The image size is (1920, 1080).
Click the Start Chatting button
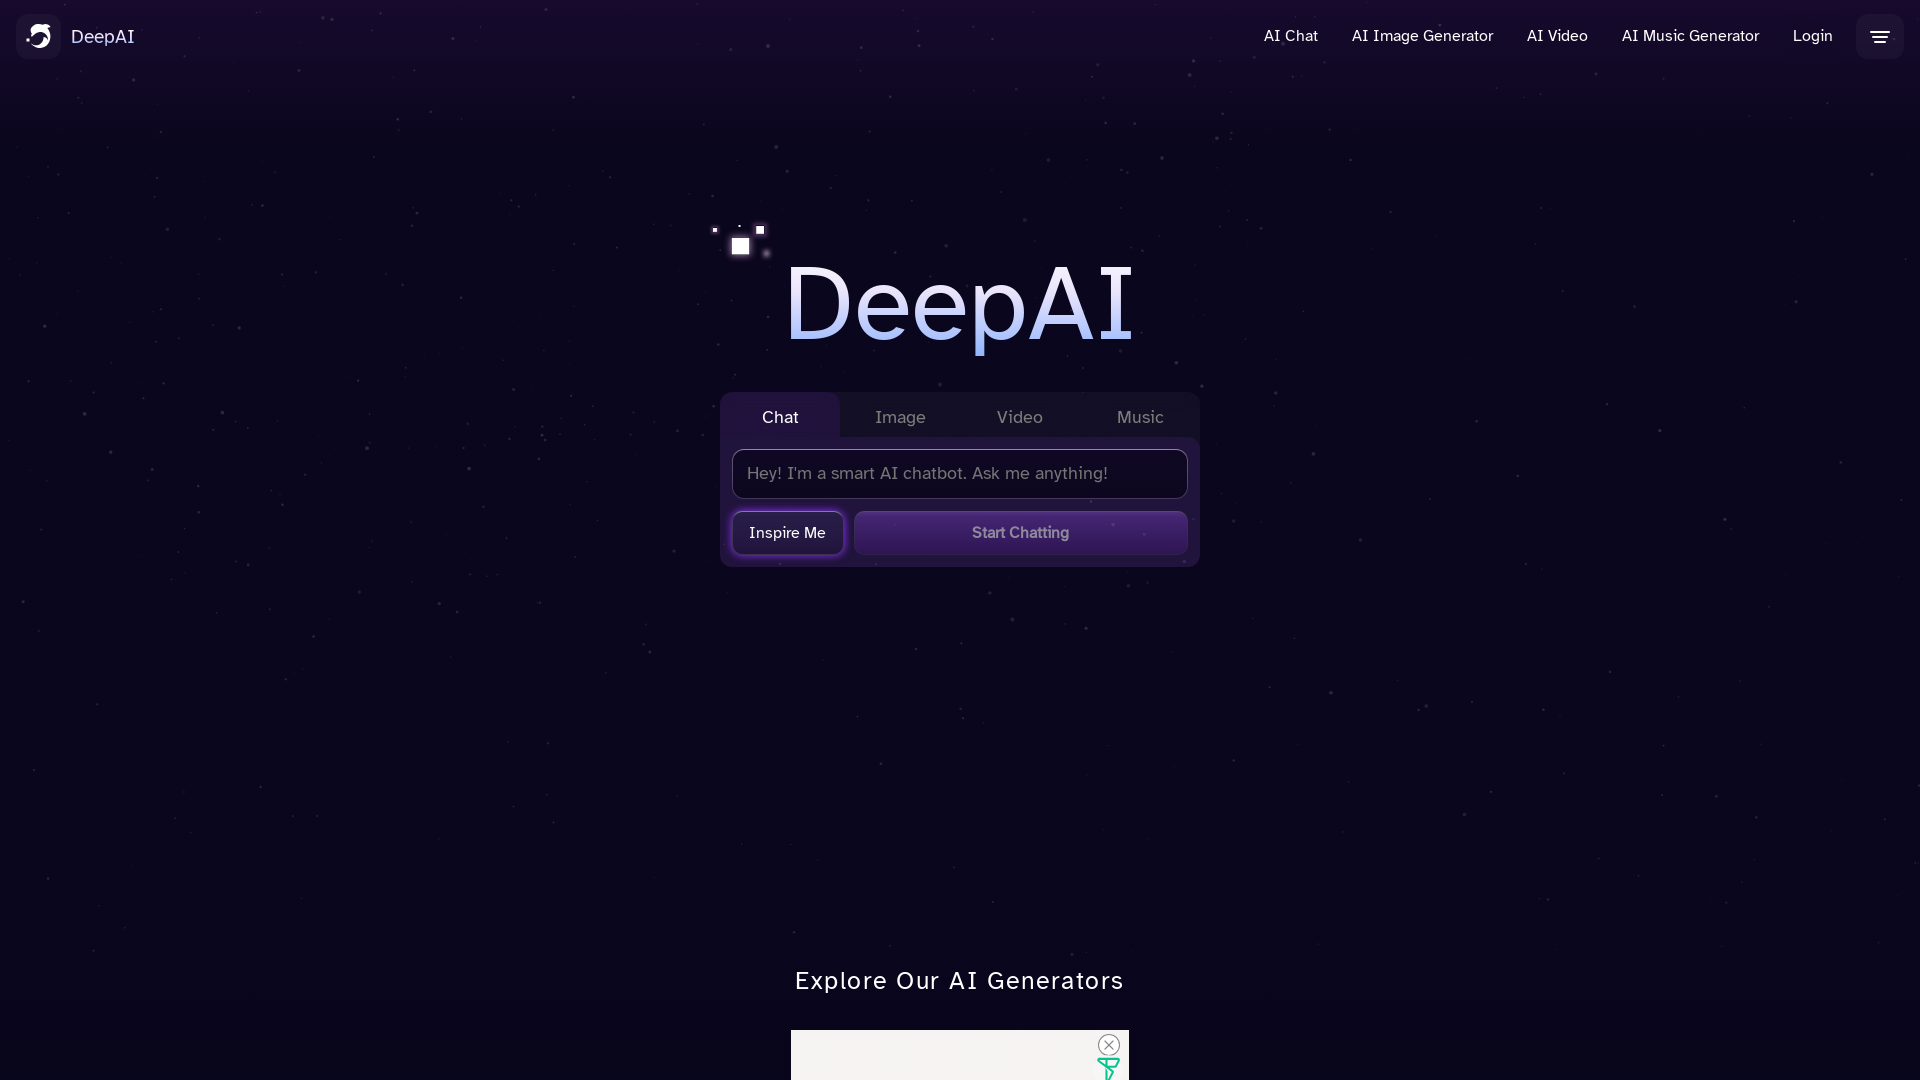(1020, 533)
